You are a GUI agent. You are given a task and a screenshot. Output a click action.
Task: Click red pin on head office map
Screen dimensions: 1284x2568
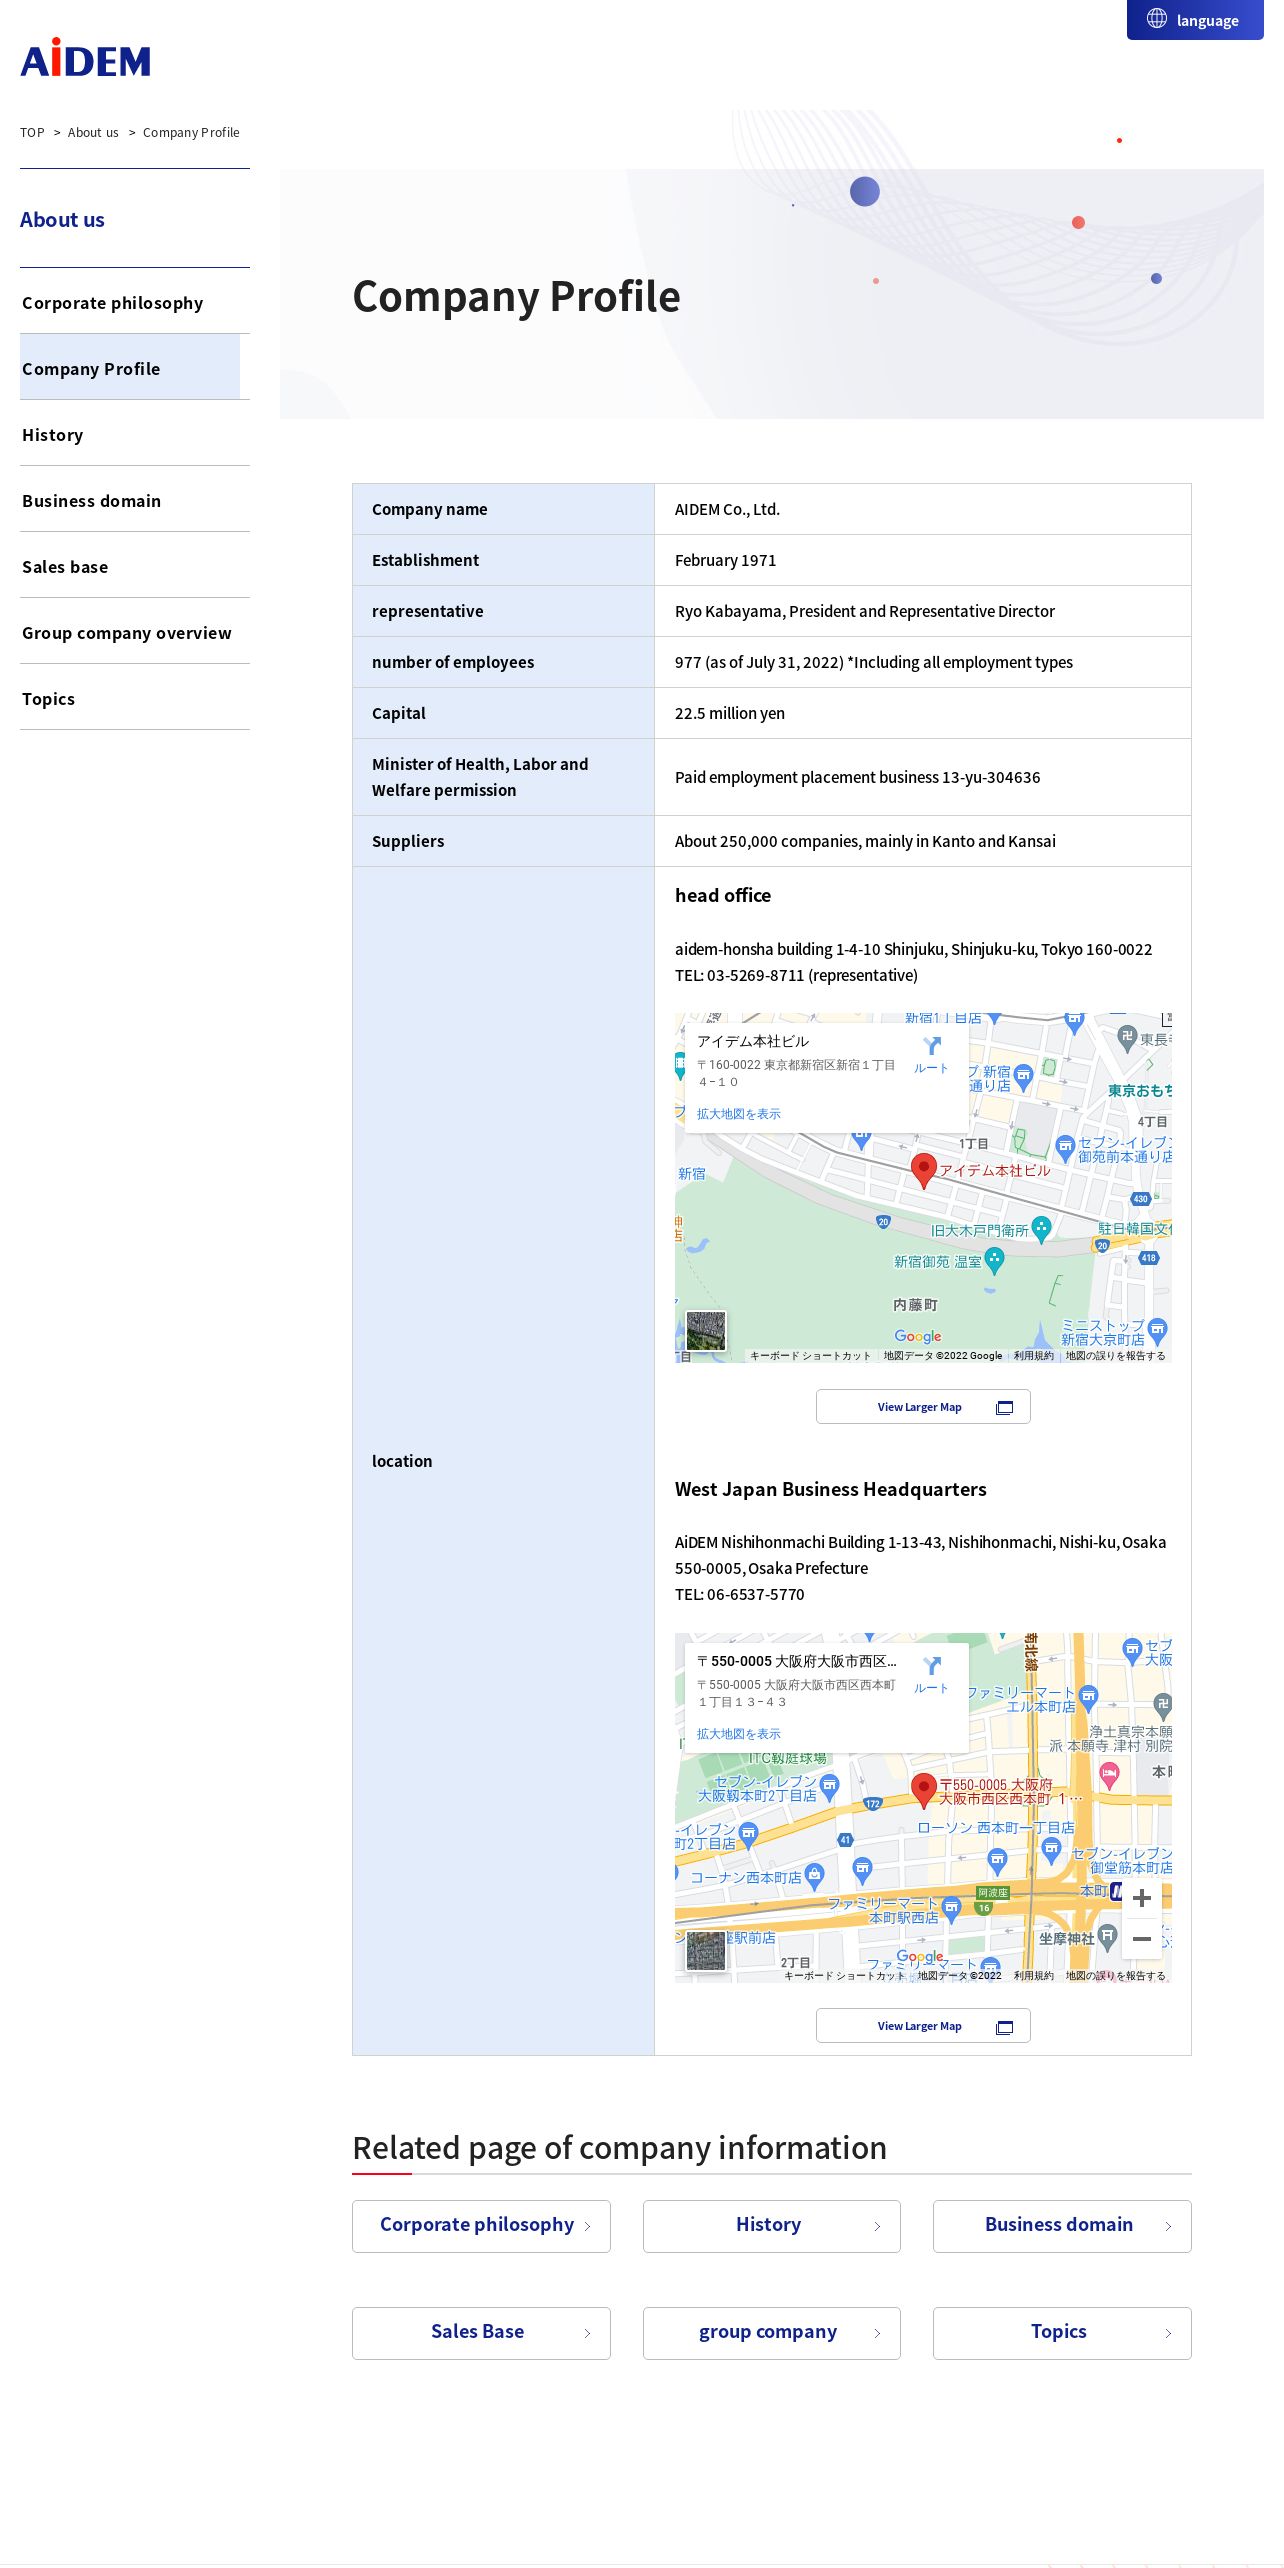924,1169
